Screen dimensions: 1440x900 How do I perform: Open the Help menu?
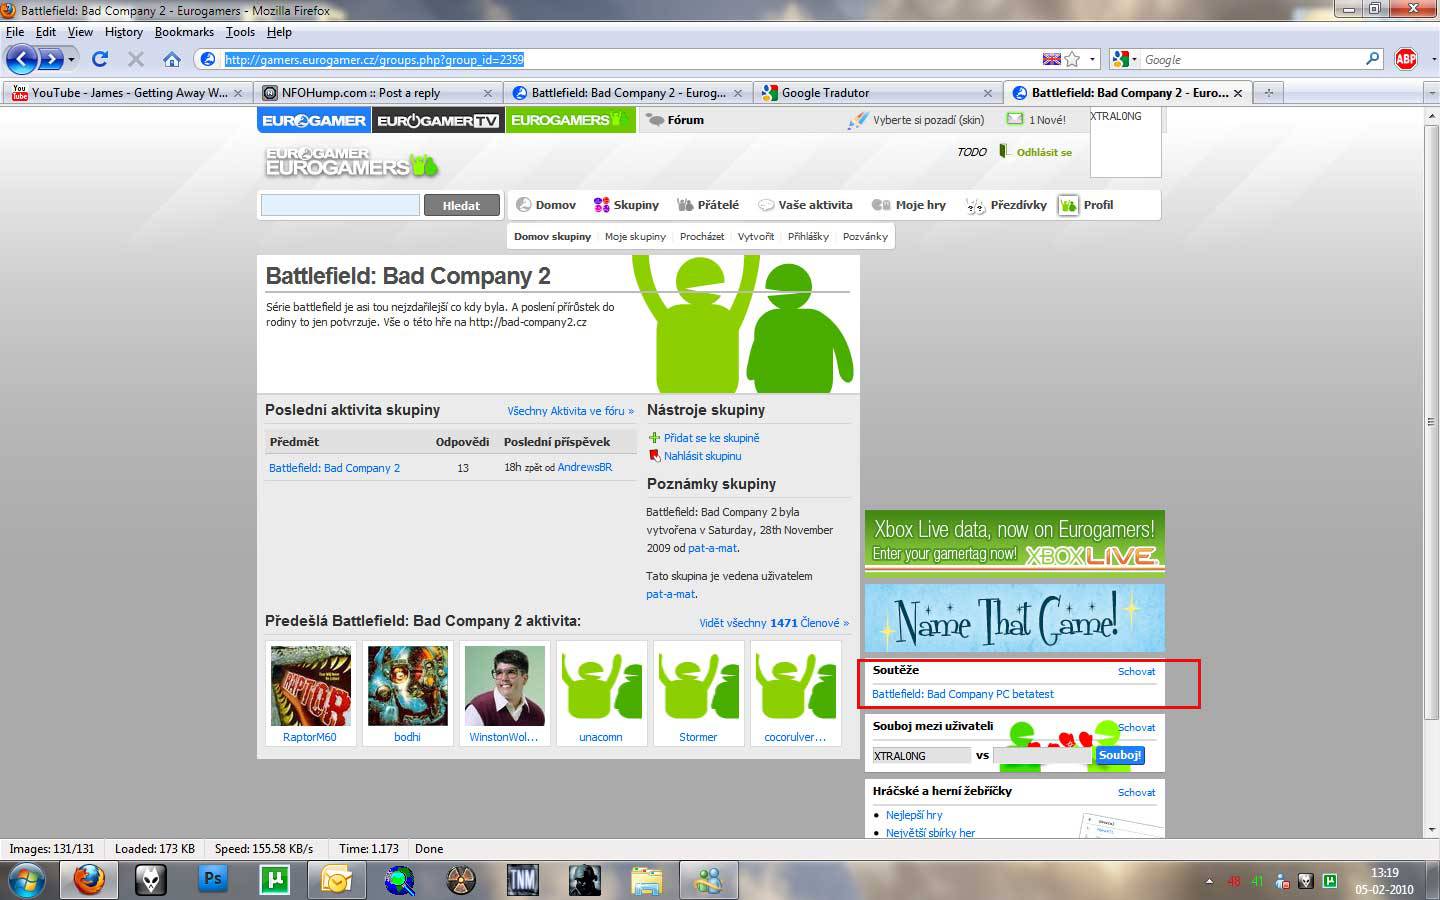pyautogui.click(x=279, y=32)
